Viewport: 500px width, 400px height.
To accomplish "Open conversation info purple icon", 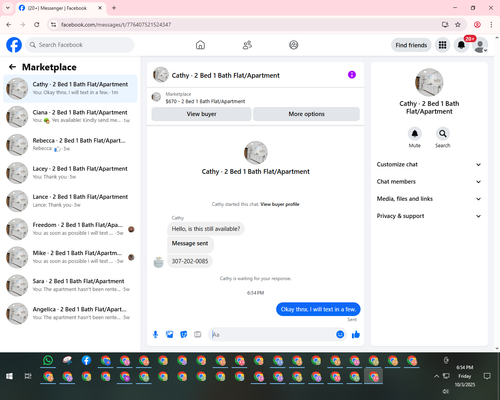I will click(352, 75).
